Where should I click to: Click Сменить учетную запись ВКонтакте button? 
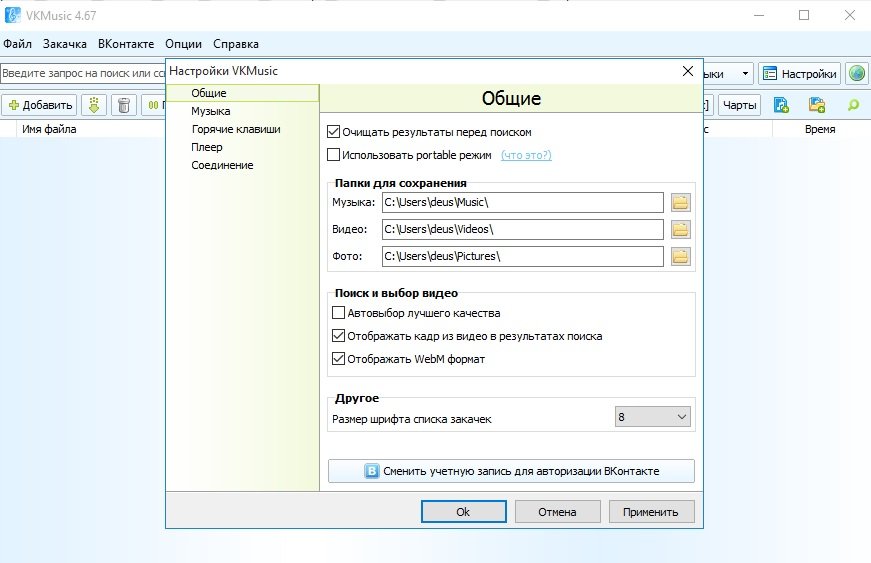(x=511, y=471)
